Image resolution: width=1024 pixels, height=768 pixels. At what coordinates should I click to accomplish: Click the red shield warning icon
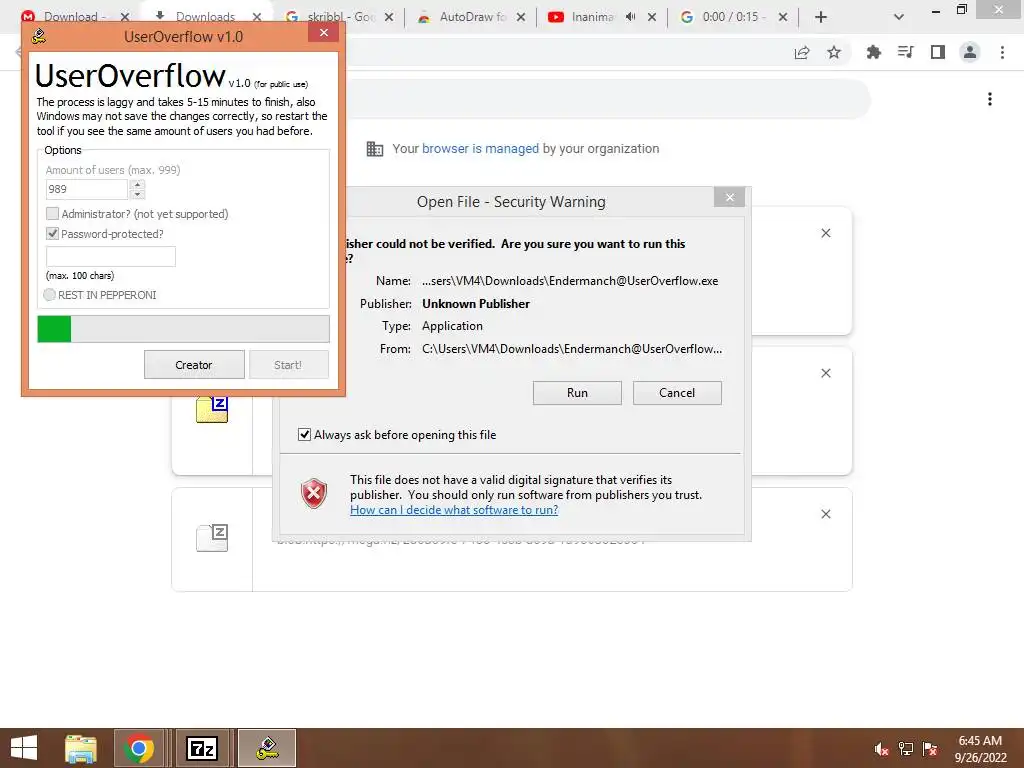click(313, 494)
